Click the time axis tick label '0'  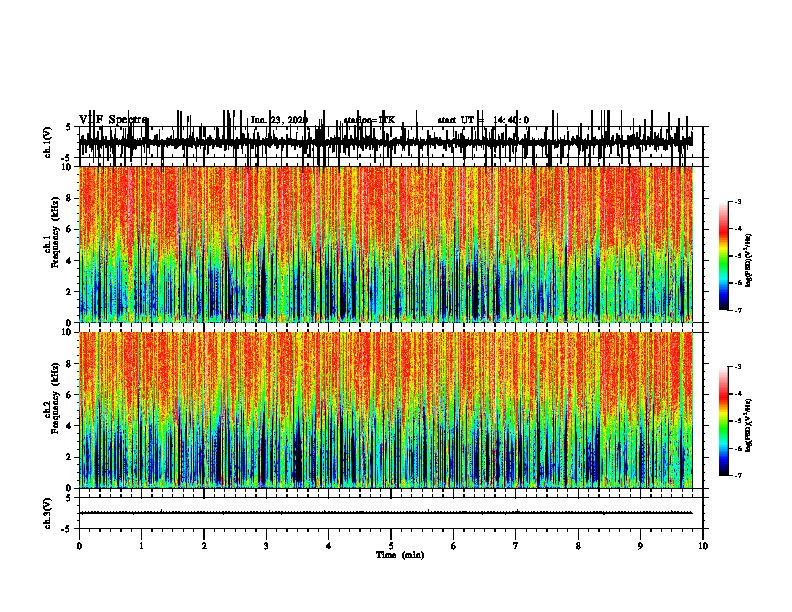pos(79,546)
